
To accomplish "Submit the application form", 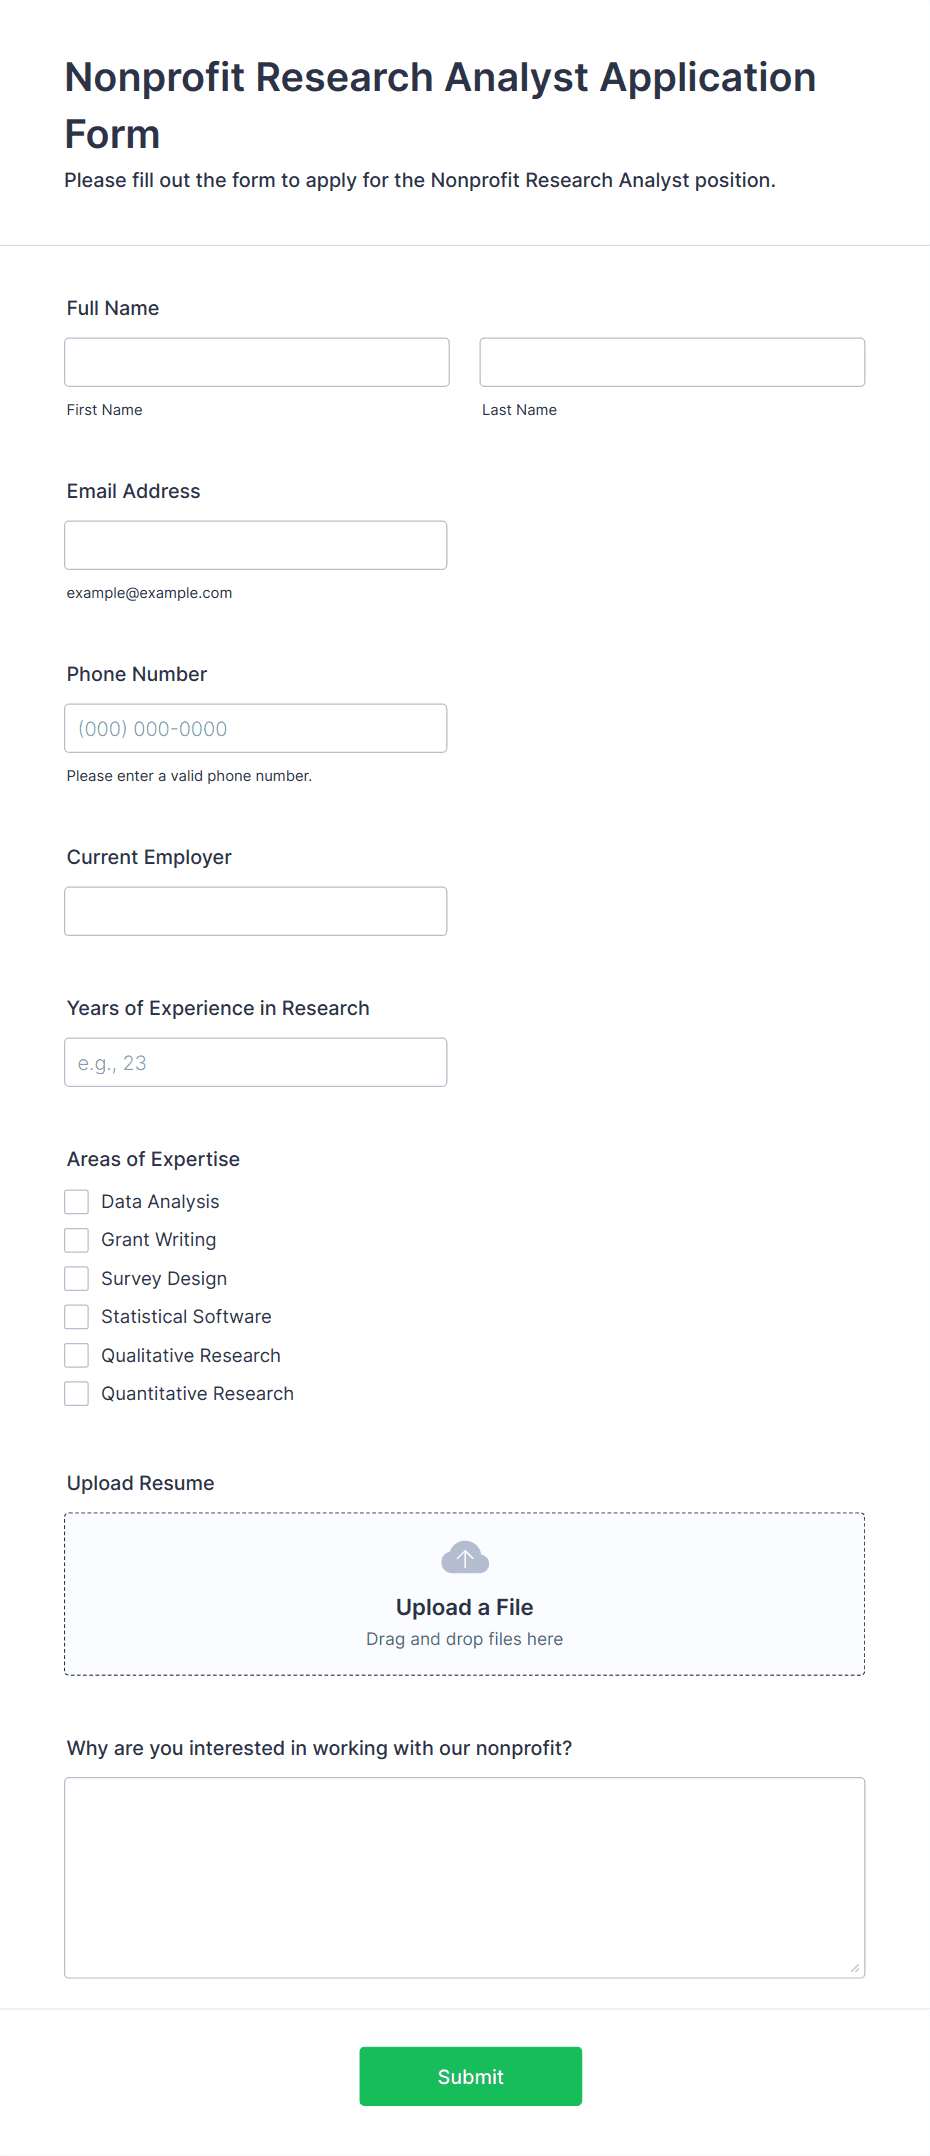I will 471,2076.
